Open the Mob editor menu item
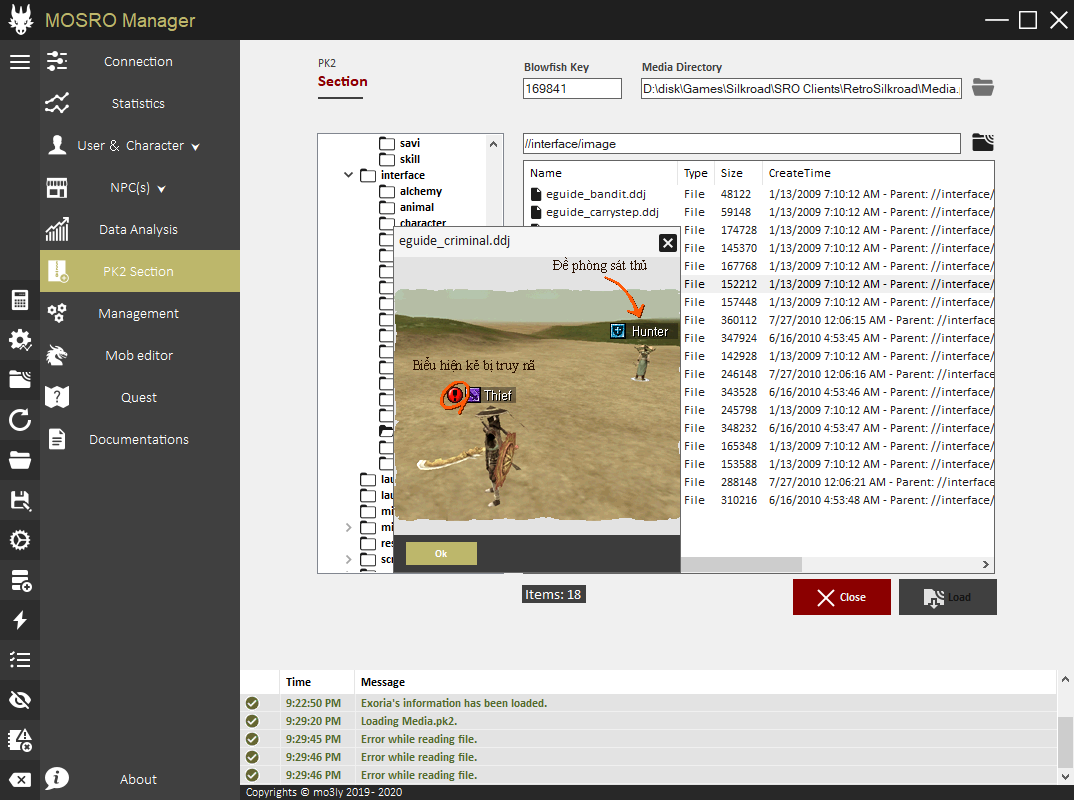Screen dimensions: 1074x800 139,356
